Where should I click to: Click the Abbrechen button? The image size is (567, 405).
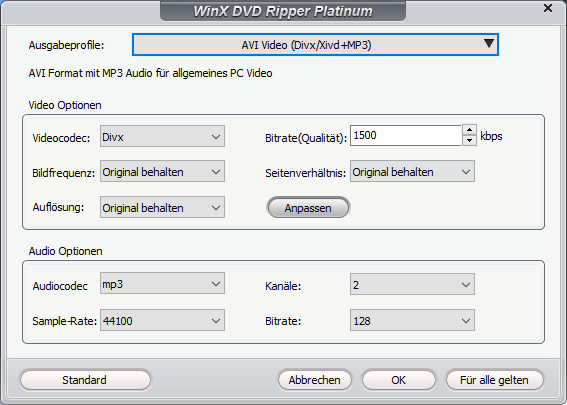315,380
